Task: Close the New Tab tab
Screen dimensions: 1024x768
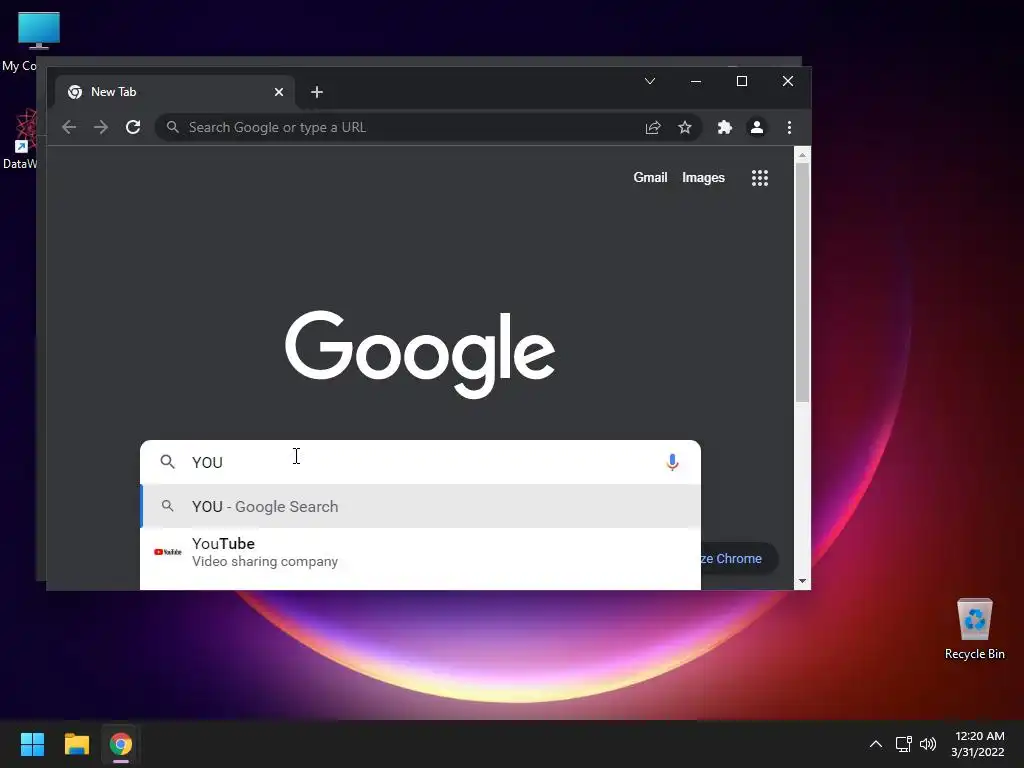Action: (279, 92)
